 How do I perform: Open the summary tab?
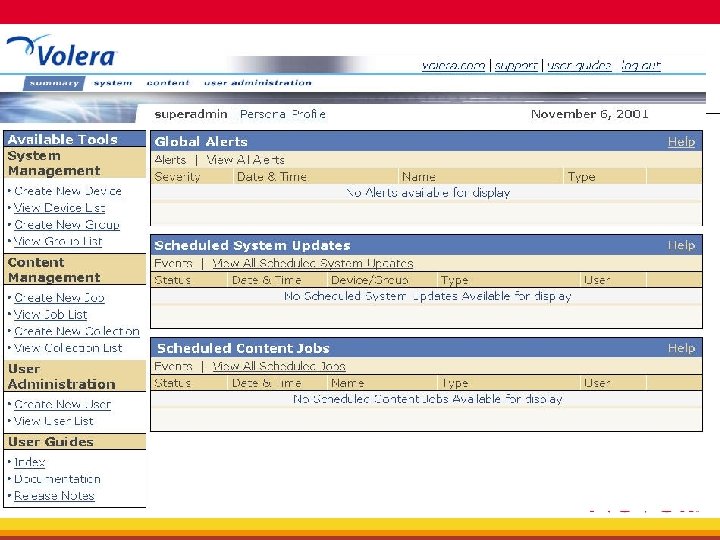54,83
